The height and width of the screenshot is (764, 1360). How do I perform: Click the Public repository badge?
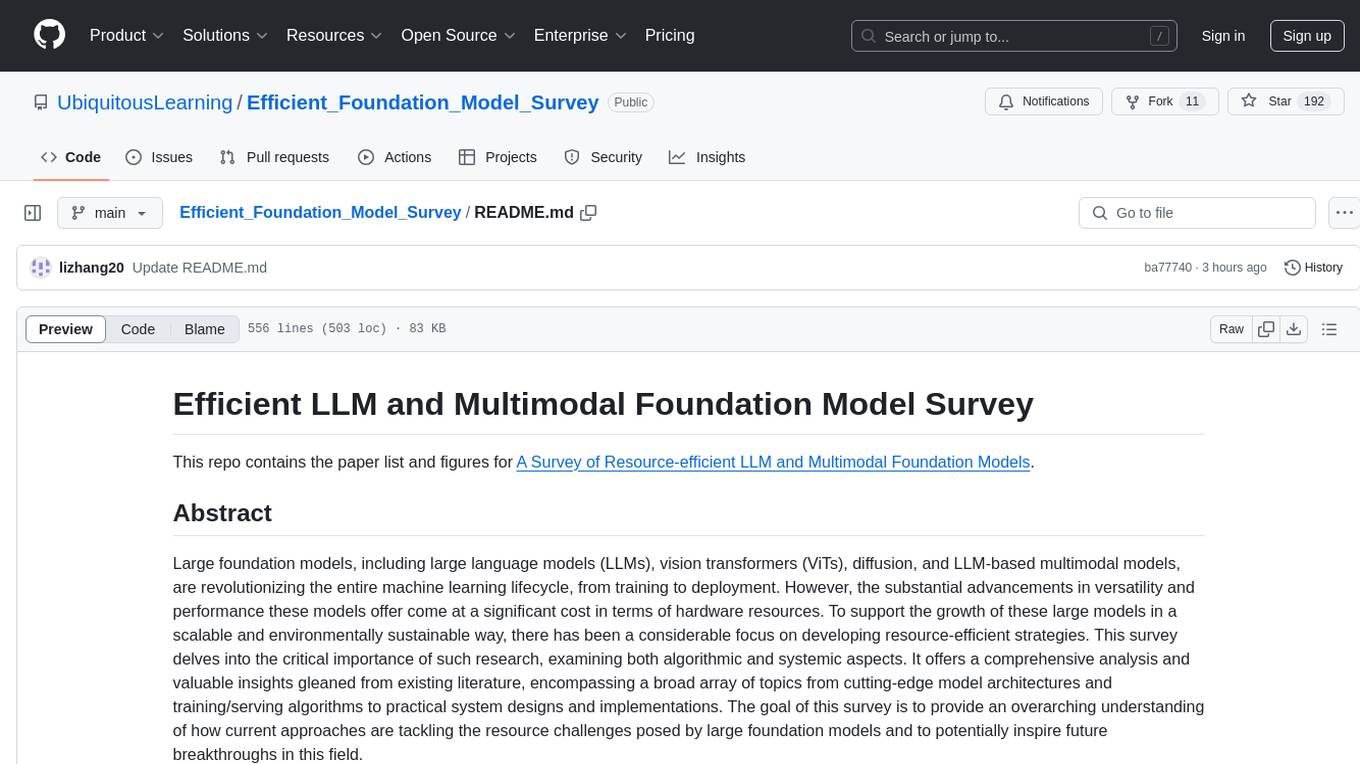(x=631, y=102)
